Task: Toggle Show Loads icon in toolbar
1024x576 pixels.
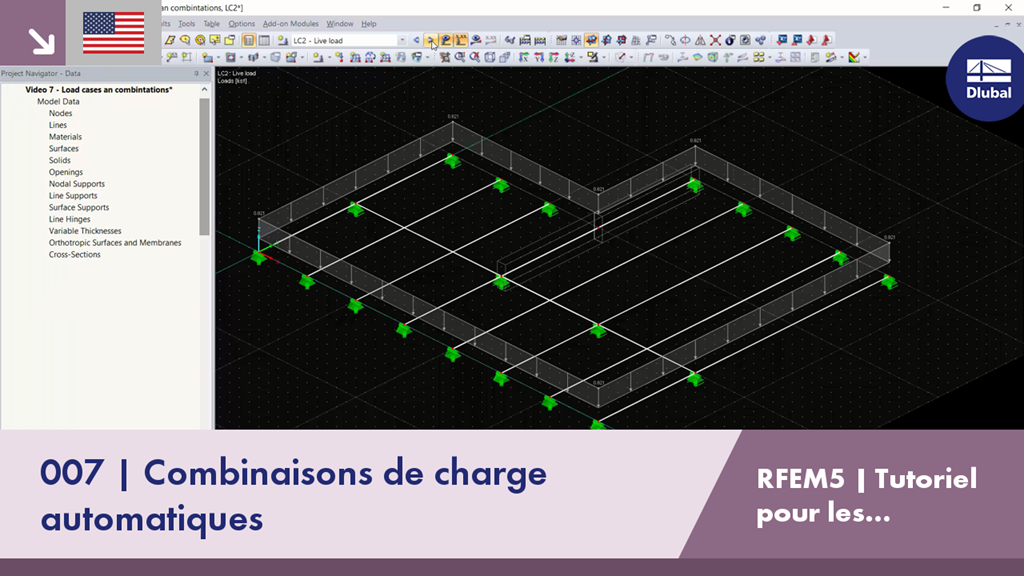Action: point(446,40)
